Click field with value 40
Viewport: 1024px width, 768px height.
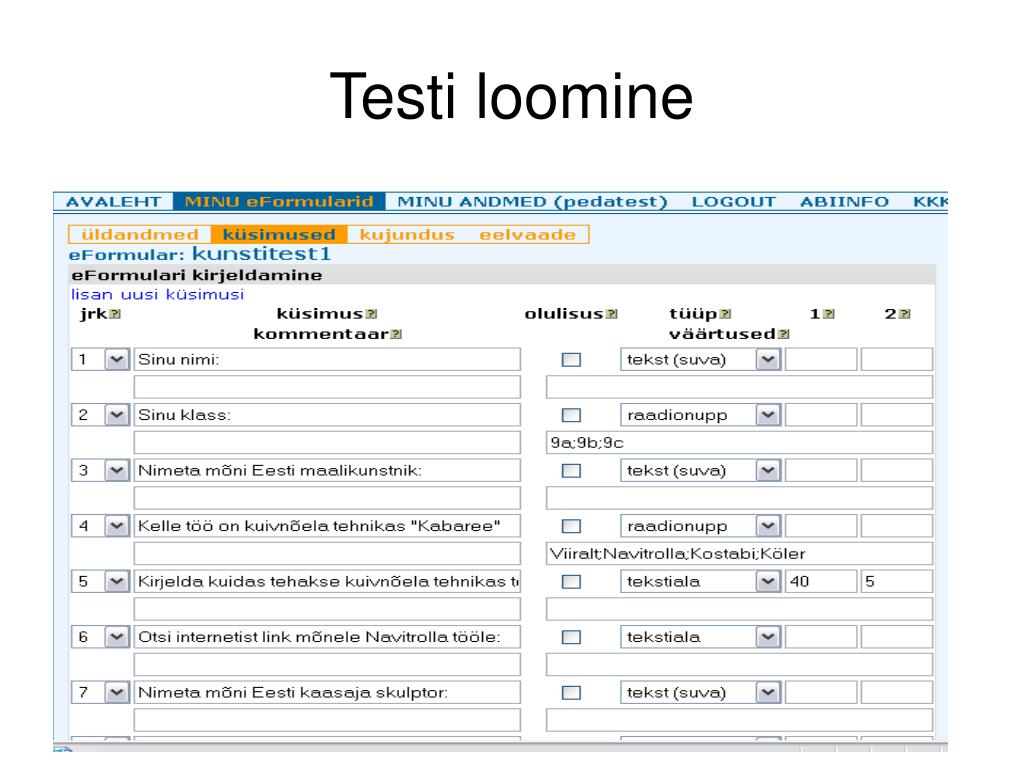pos(821,582)
